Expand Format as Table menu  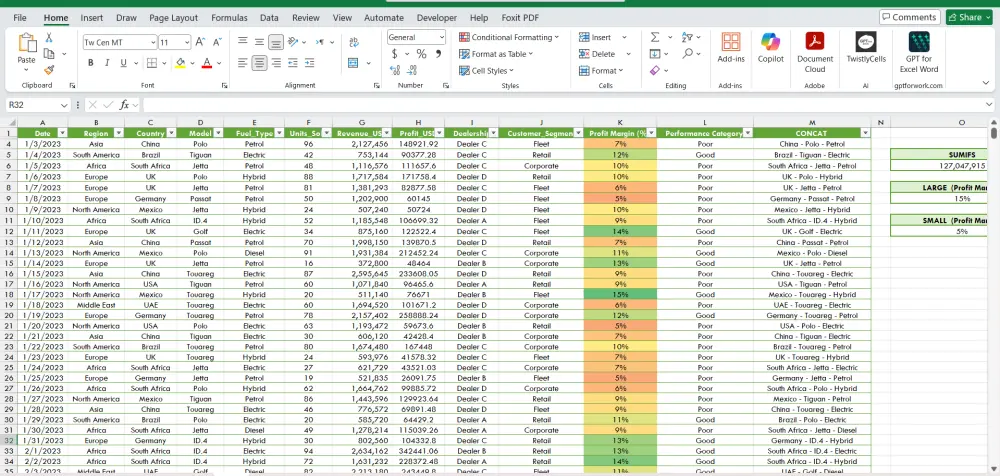[x=496, y=54]
